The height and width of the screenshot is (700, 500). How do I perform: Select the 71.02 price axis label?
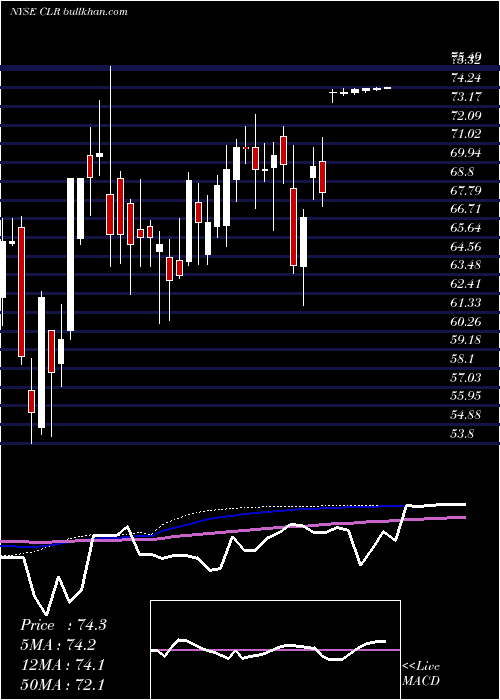467,134
